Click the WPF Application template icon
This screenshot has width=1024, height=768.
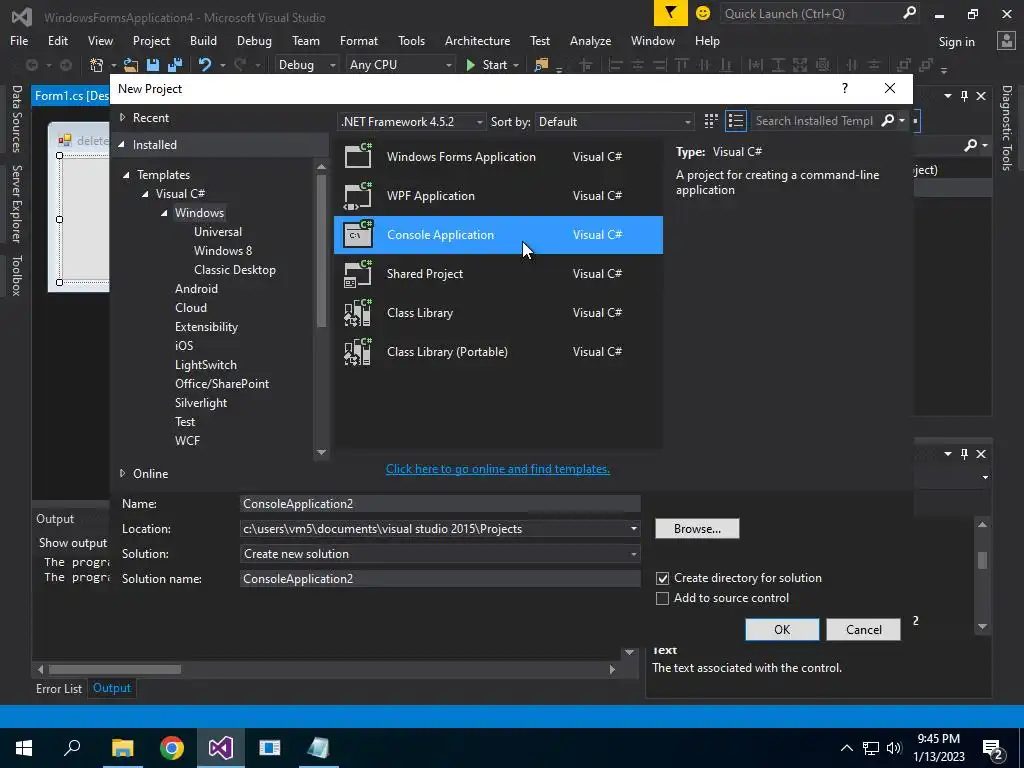tap(358, 195)
